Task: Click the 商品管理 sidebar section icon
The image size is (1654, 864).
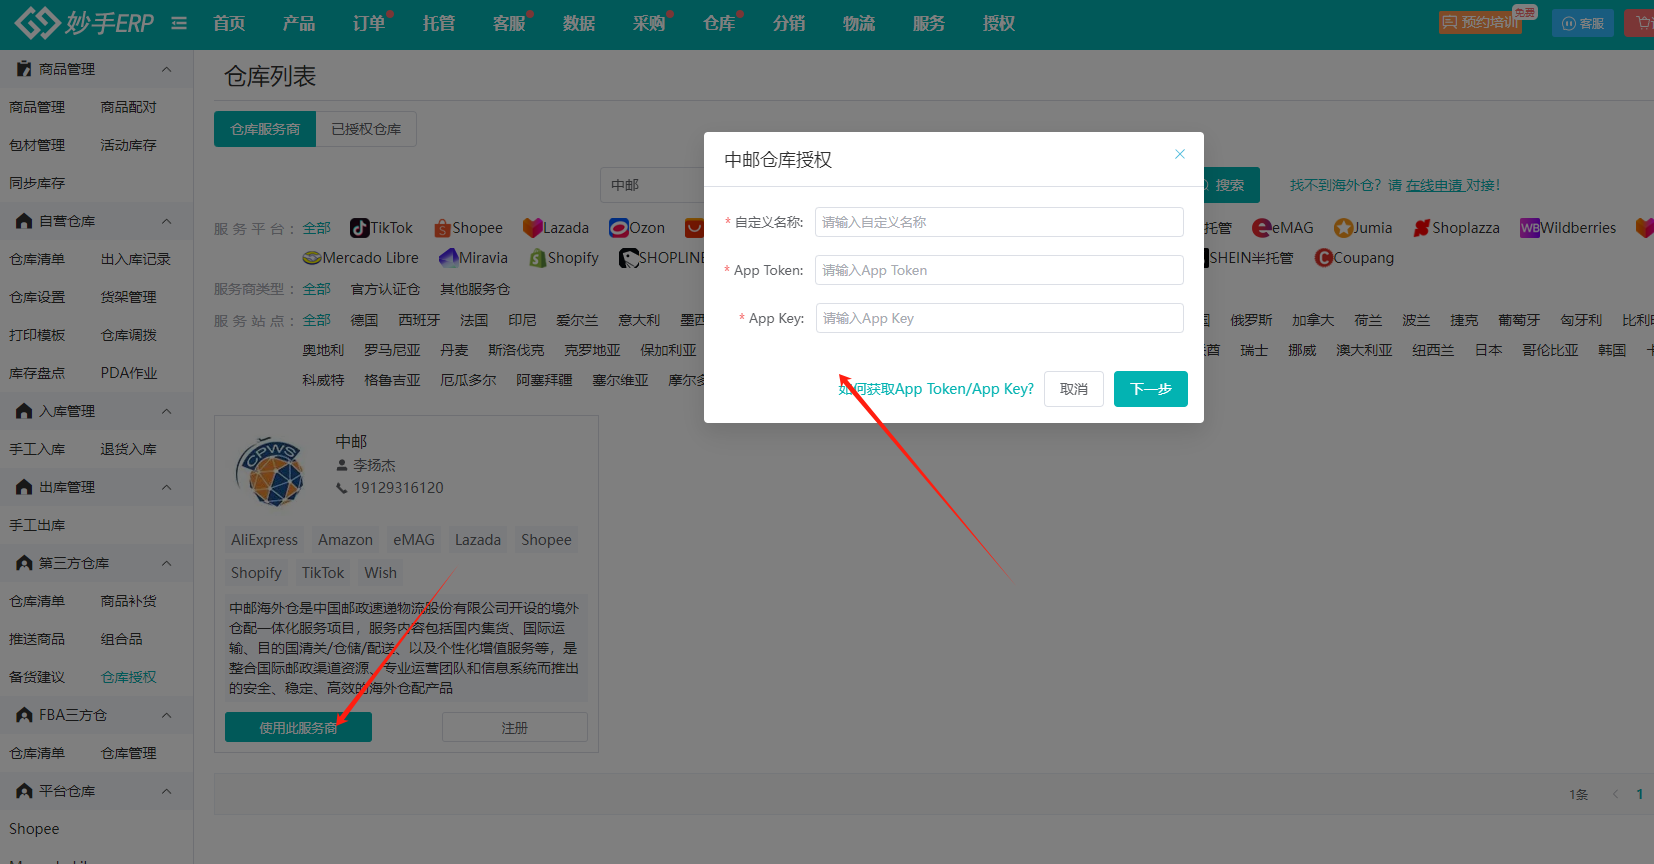Action: pos(24,69)
